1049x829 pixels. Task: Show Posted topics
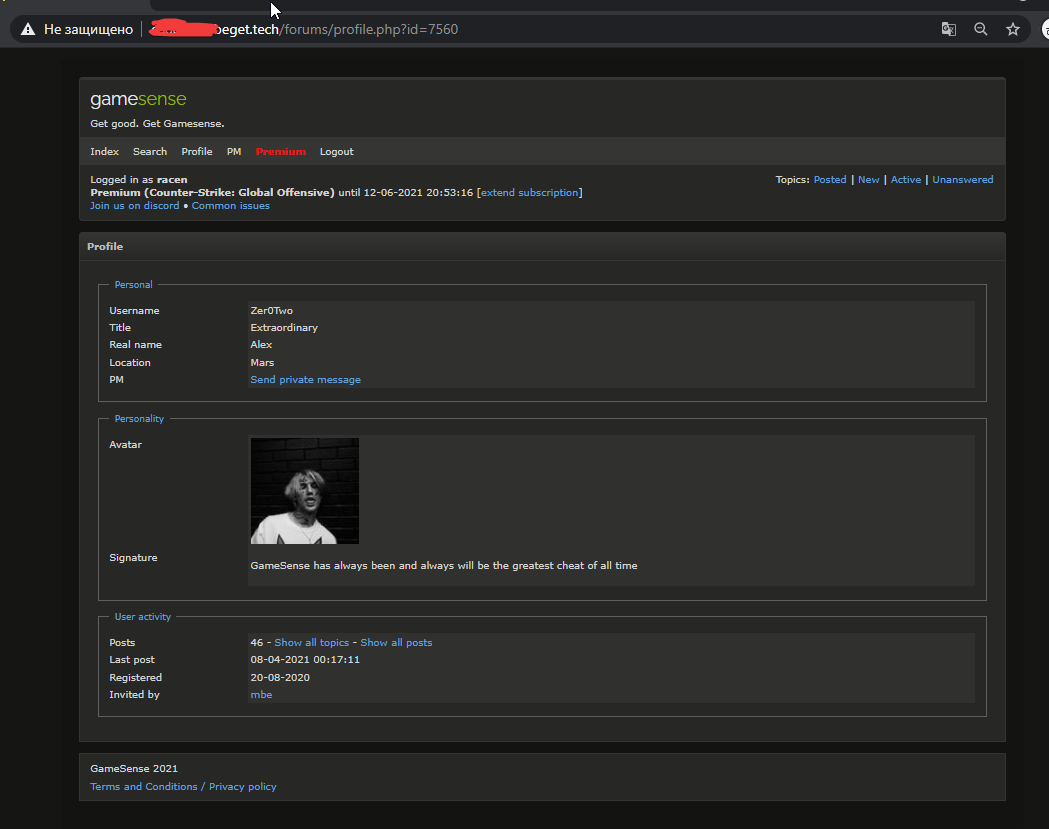tap(830, 179)
